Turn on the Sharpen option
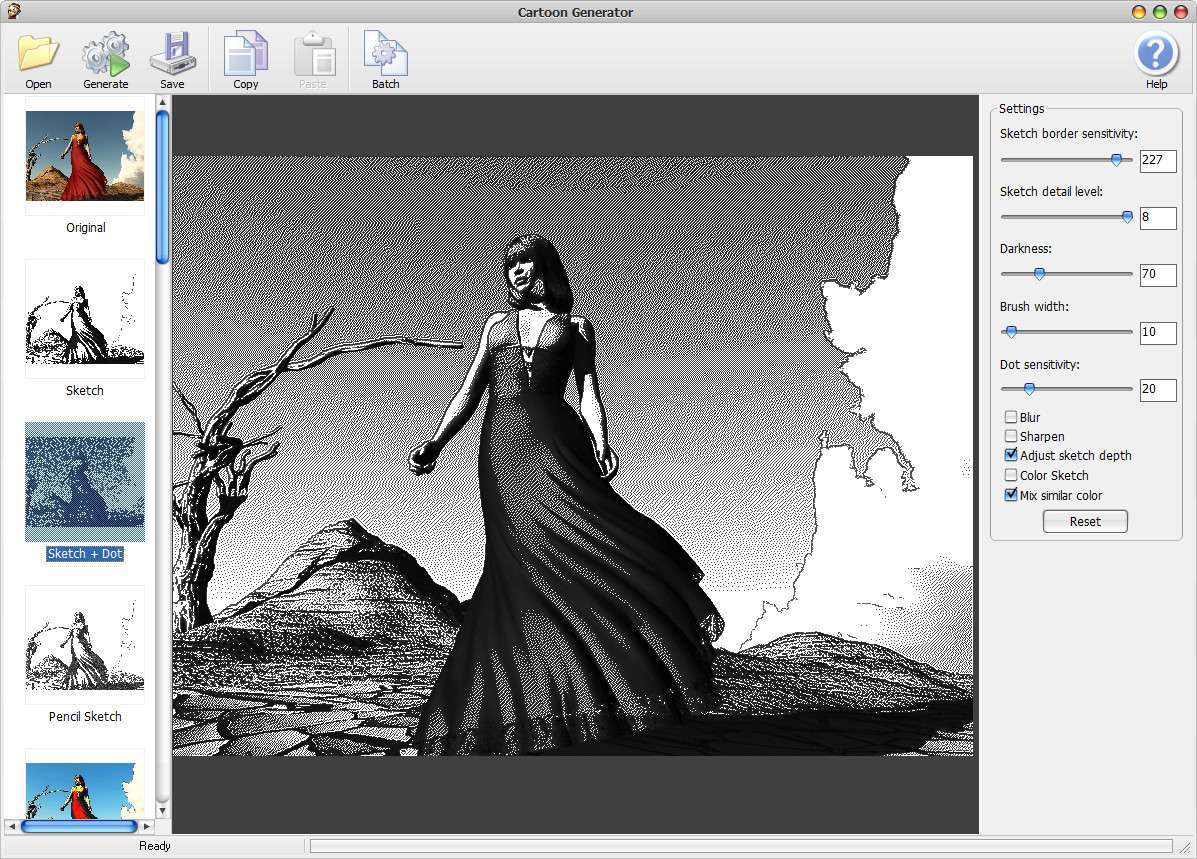Image resolution: width=1197 pixels, height=859 pixels. tap(1011, 436)
